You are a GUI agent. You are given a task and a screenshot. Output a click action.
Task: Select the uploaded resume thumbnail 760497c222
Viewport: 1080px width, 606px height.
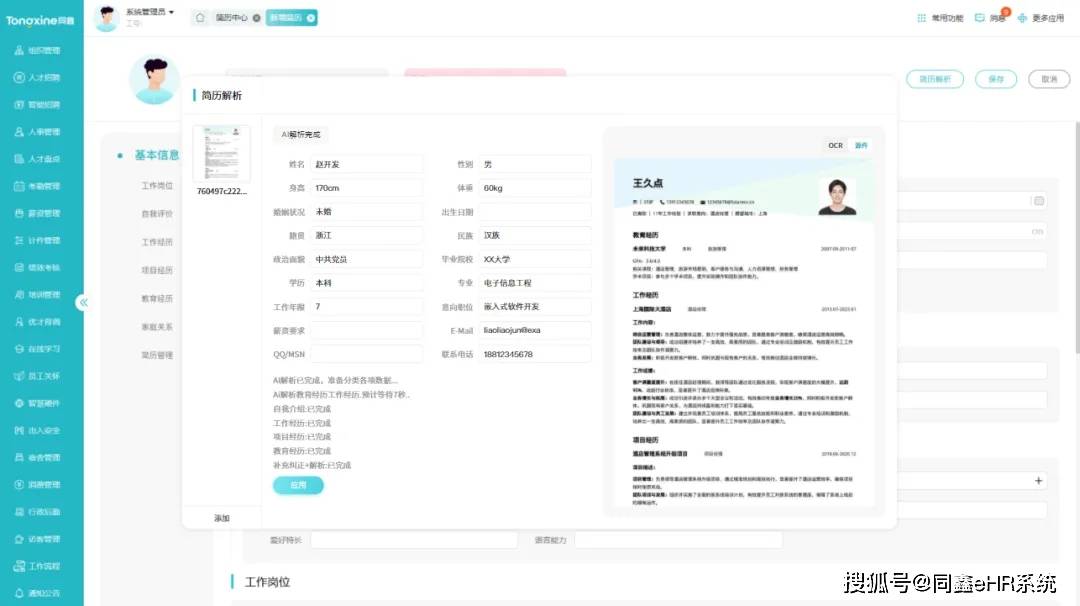[x=221, y=154]
